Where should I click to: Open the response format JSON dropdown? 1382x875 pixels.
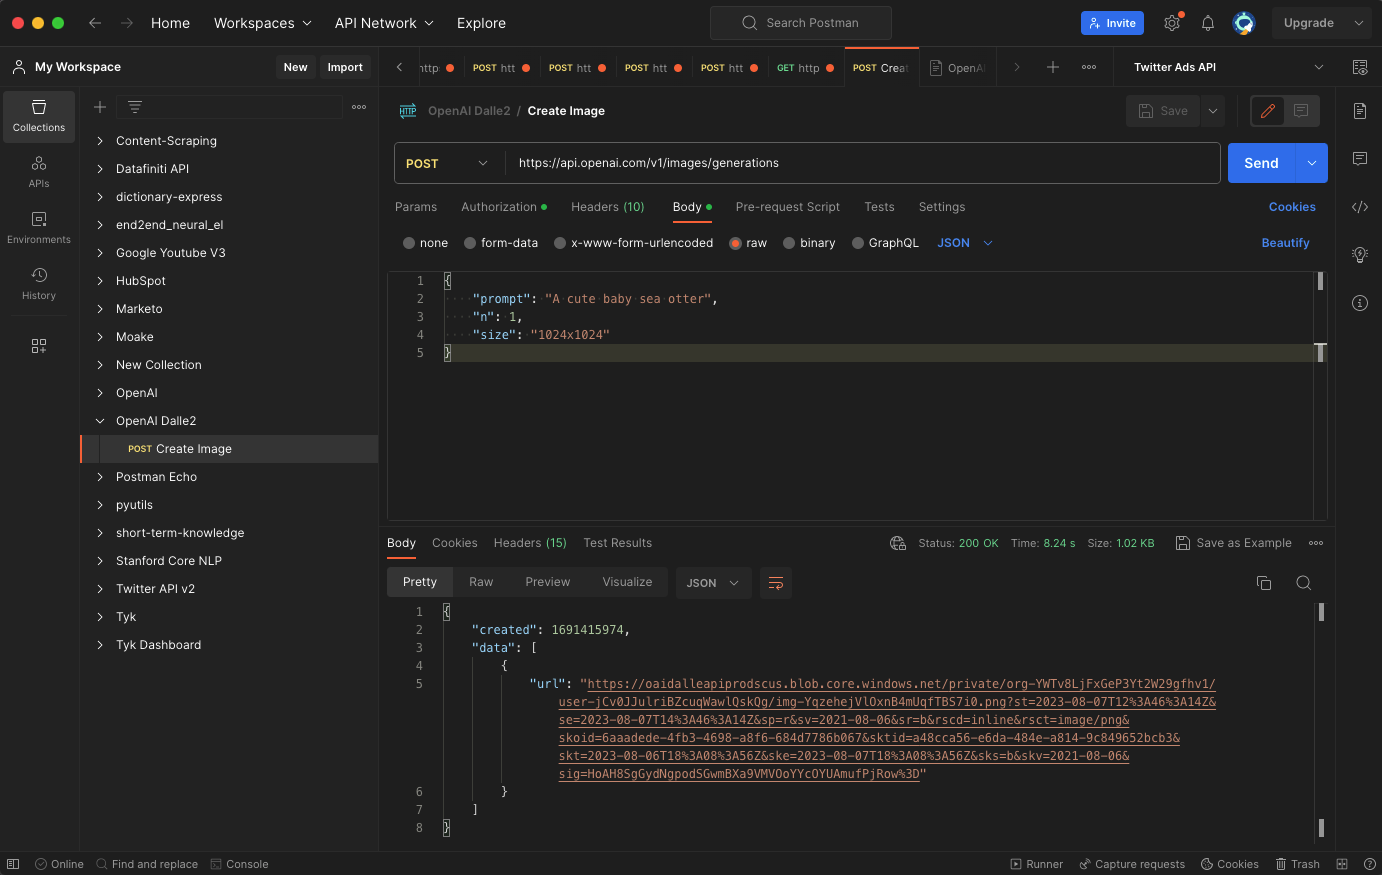click(x=713, y=583)
